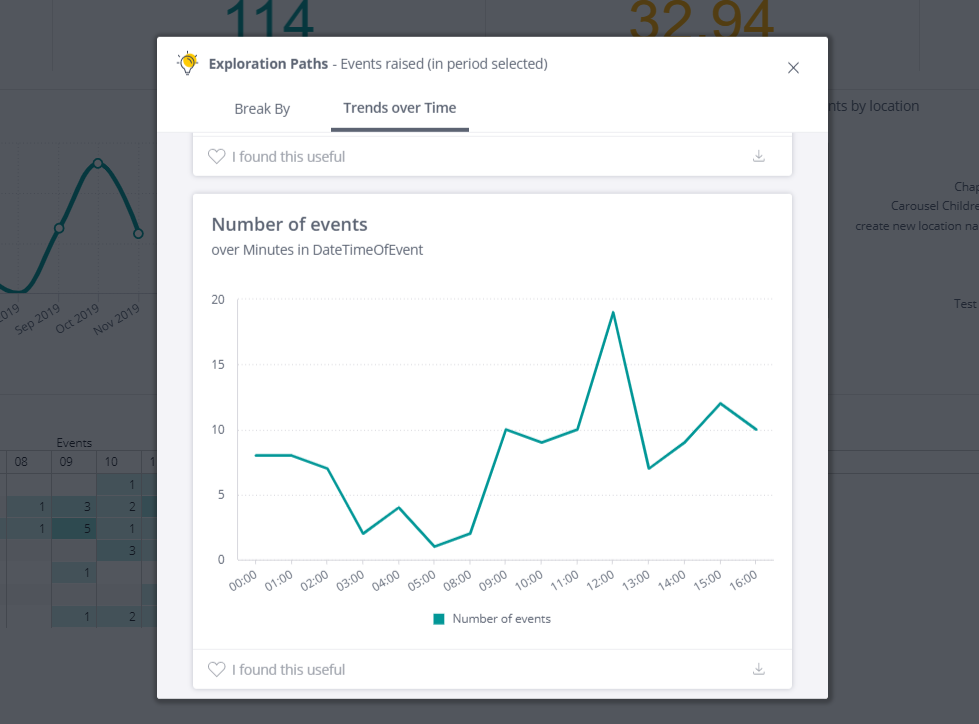Click 'create new location' entry in background
979x724 pixels.
tap(916, 226)
